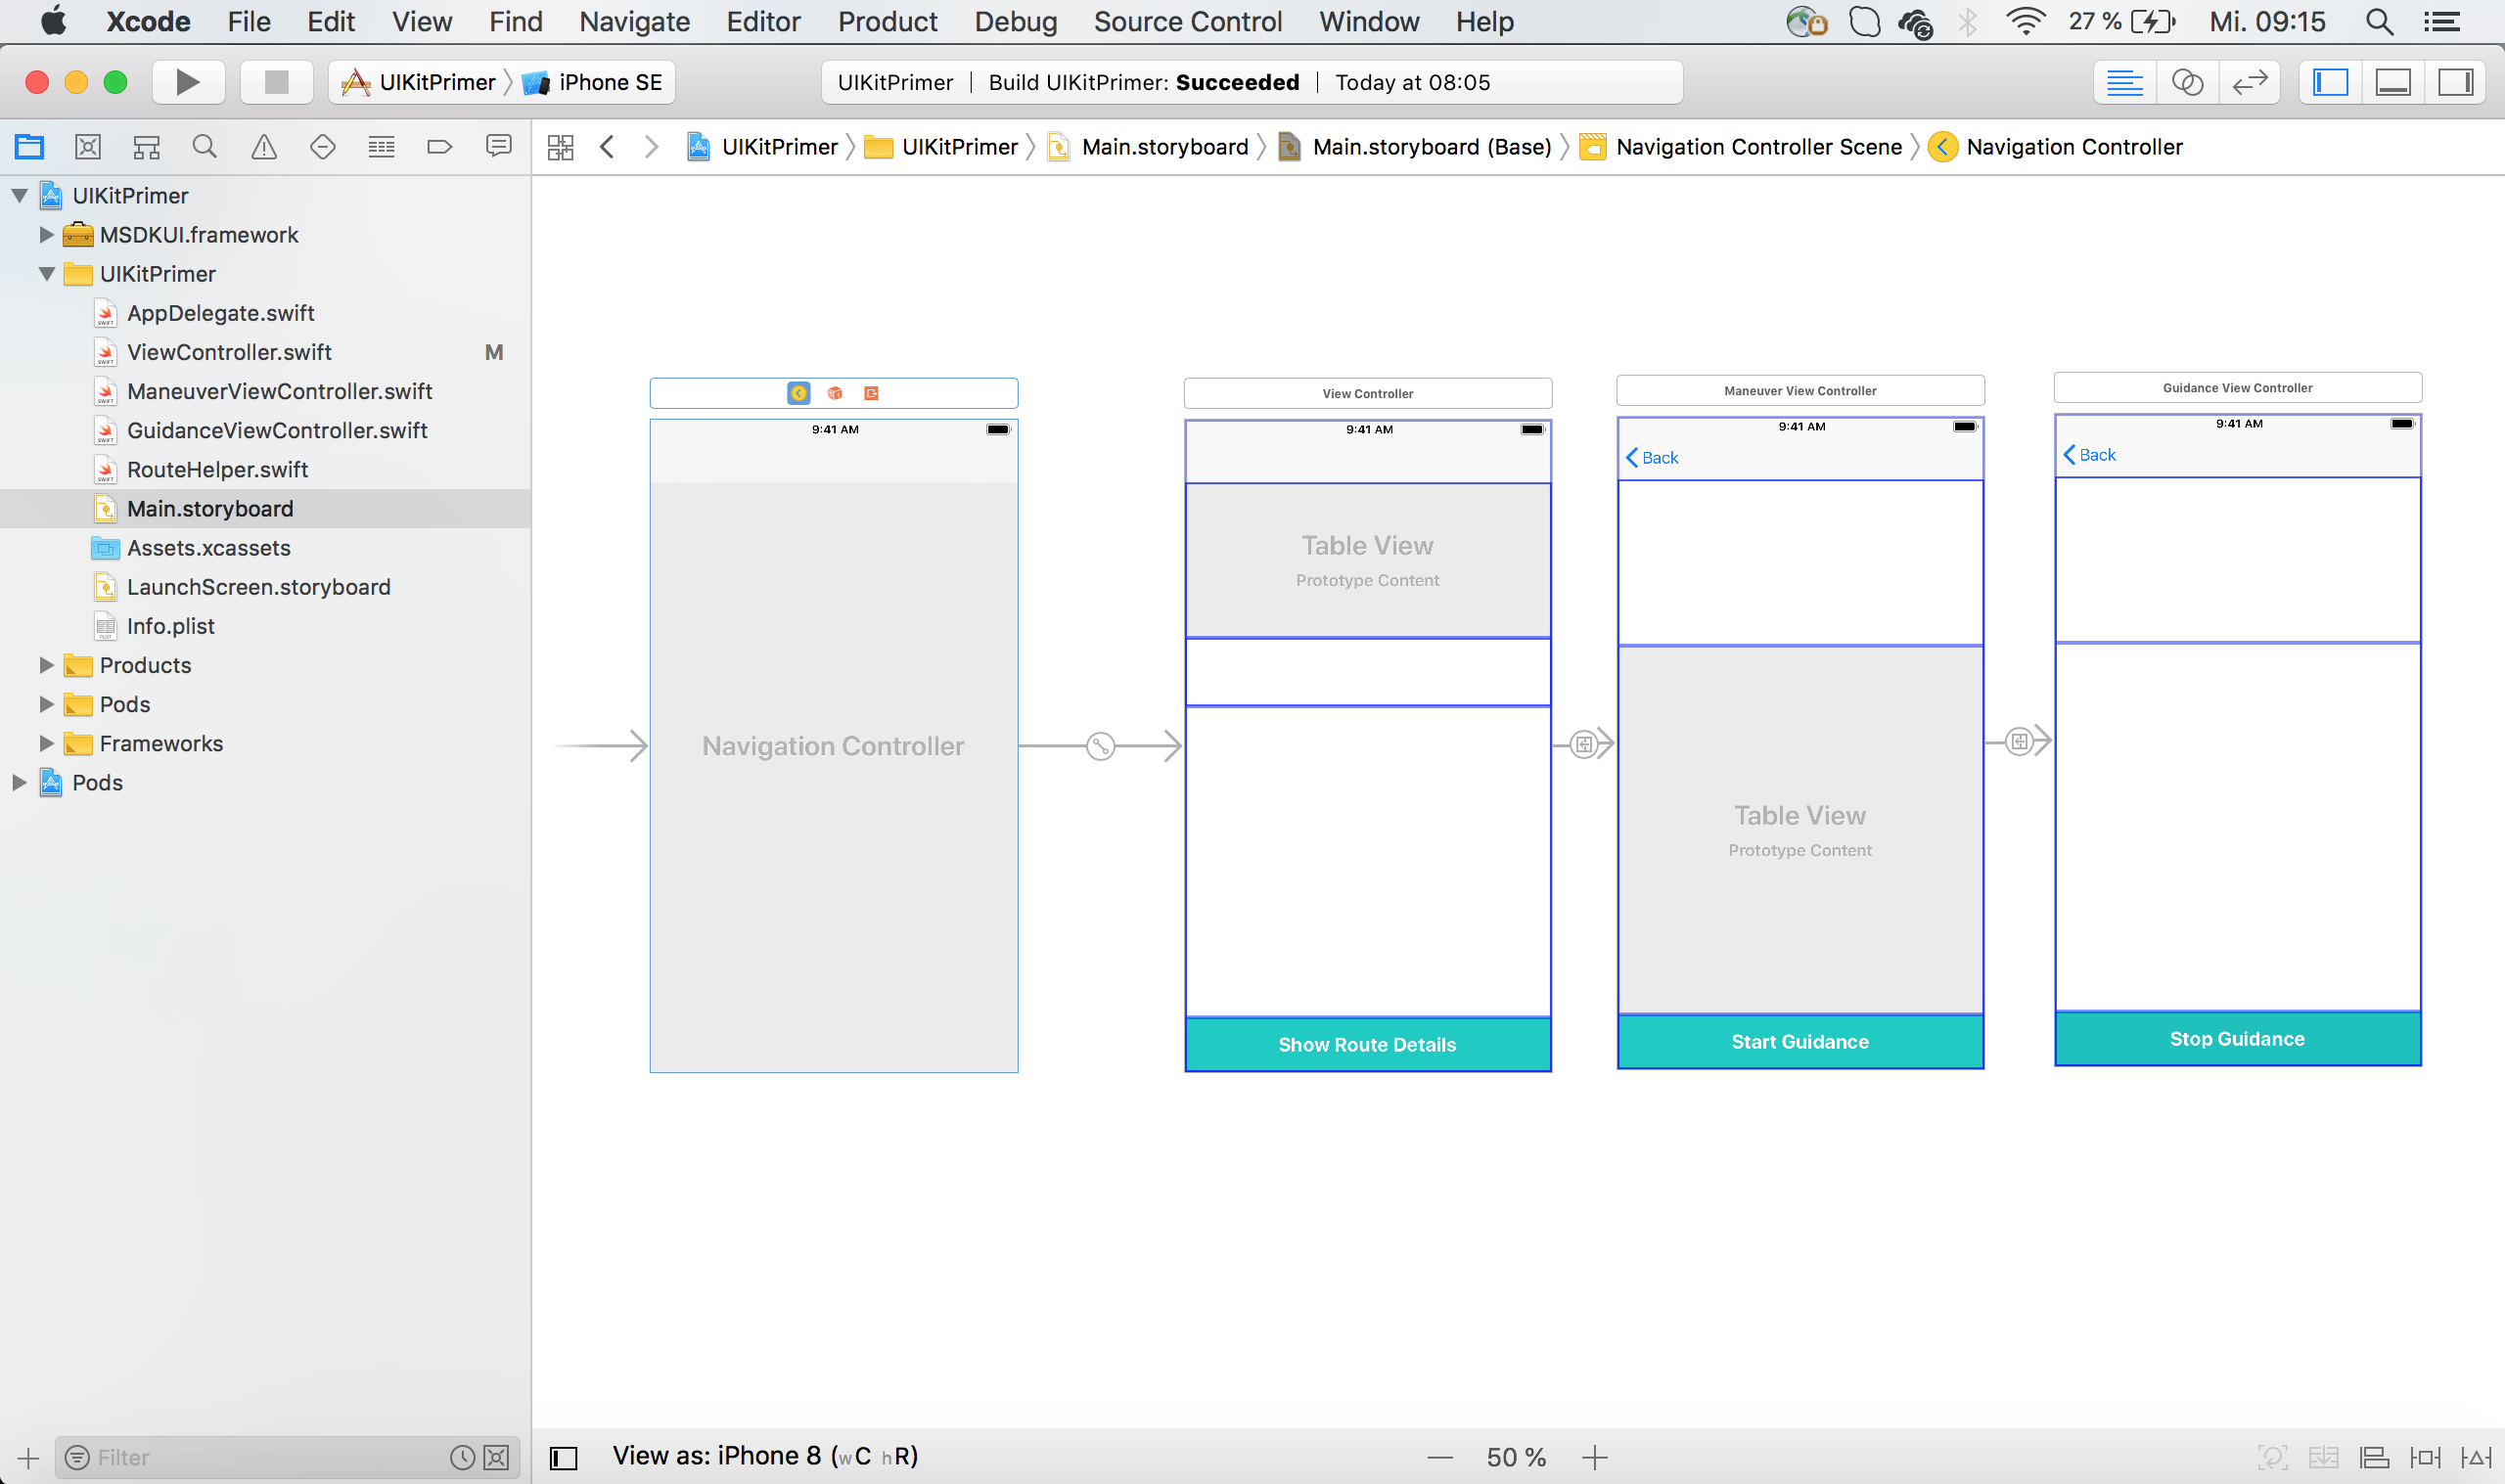Image resolution: width=2505 pixels, height=1484 pixels.
Task: Open the Source Control menu
Action: coord(1187,21)
